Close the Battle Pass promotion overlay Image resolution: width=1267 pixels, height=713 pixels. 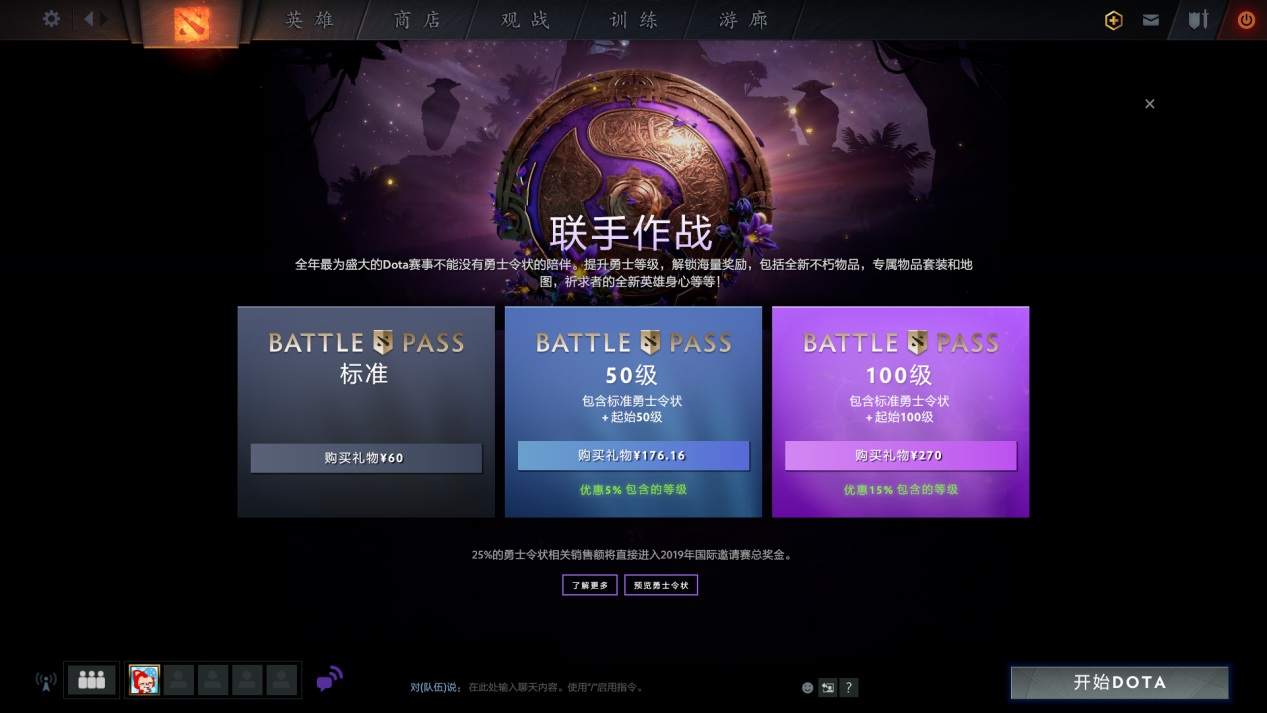(1150, 104)
